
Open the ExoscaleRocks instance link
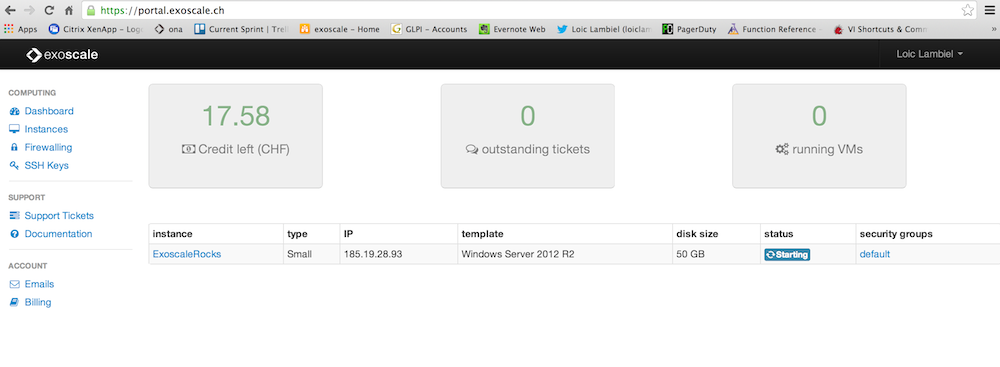click(187, 254)
